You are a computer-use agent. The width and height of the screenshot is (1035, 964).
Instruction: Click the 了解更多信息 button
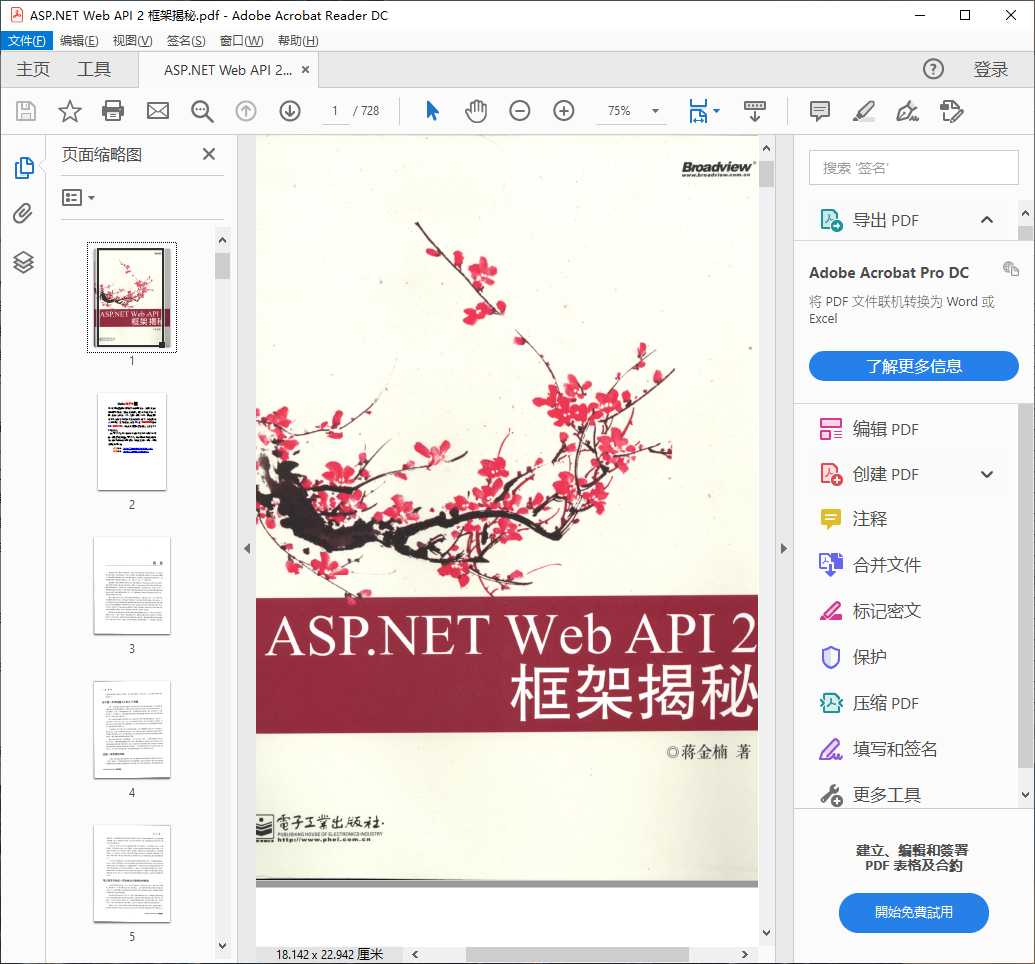(x=912, y=366)
